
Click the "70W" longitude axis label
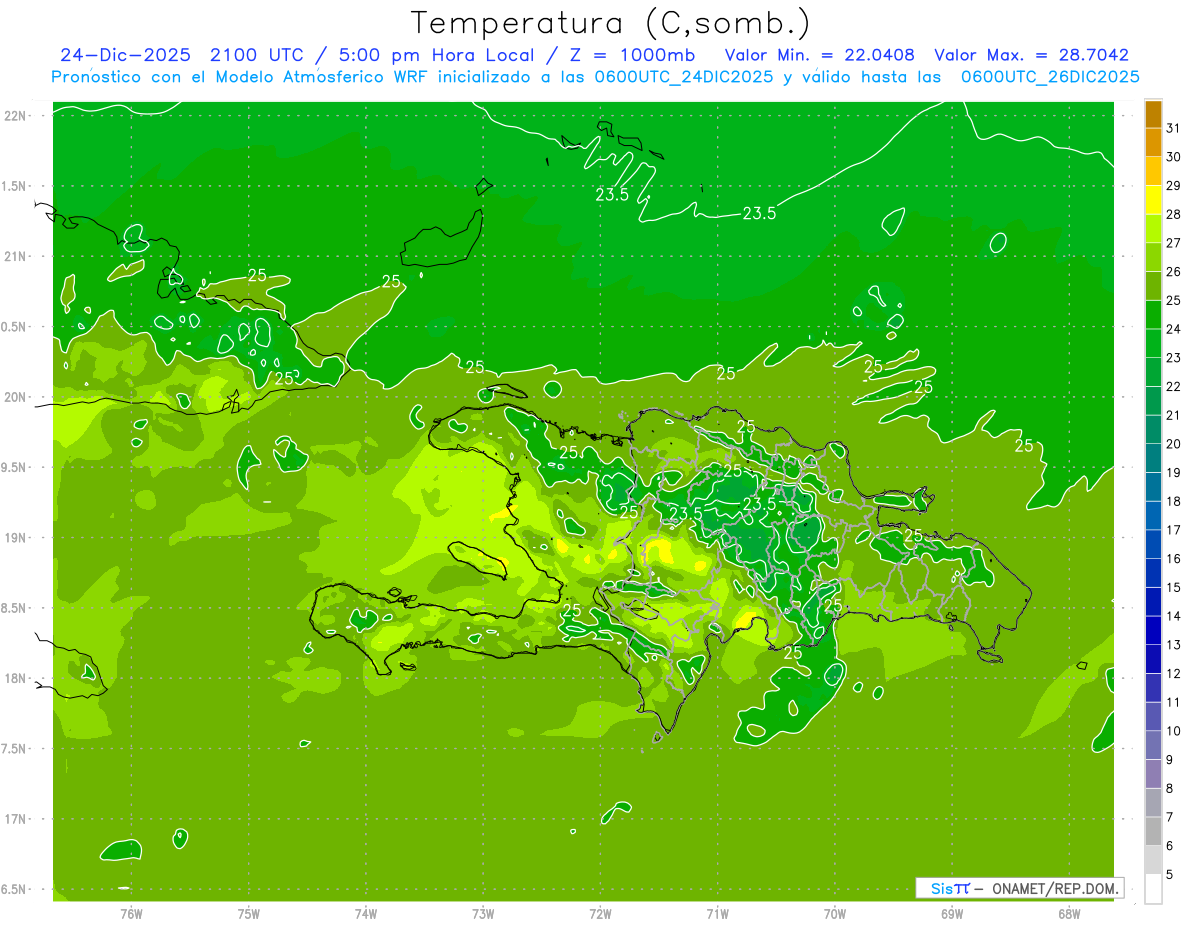(835, 913)
